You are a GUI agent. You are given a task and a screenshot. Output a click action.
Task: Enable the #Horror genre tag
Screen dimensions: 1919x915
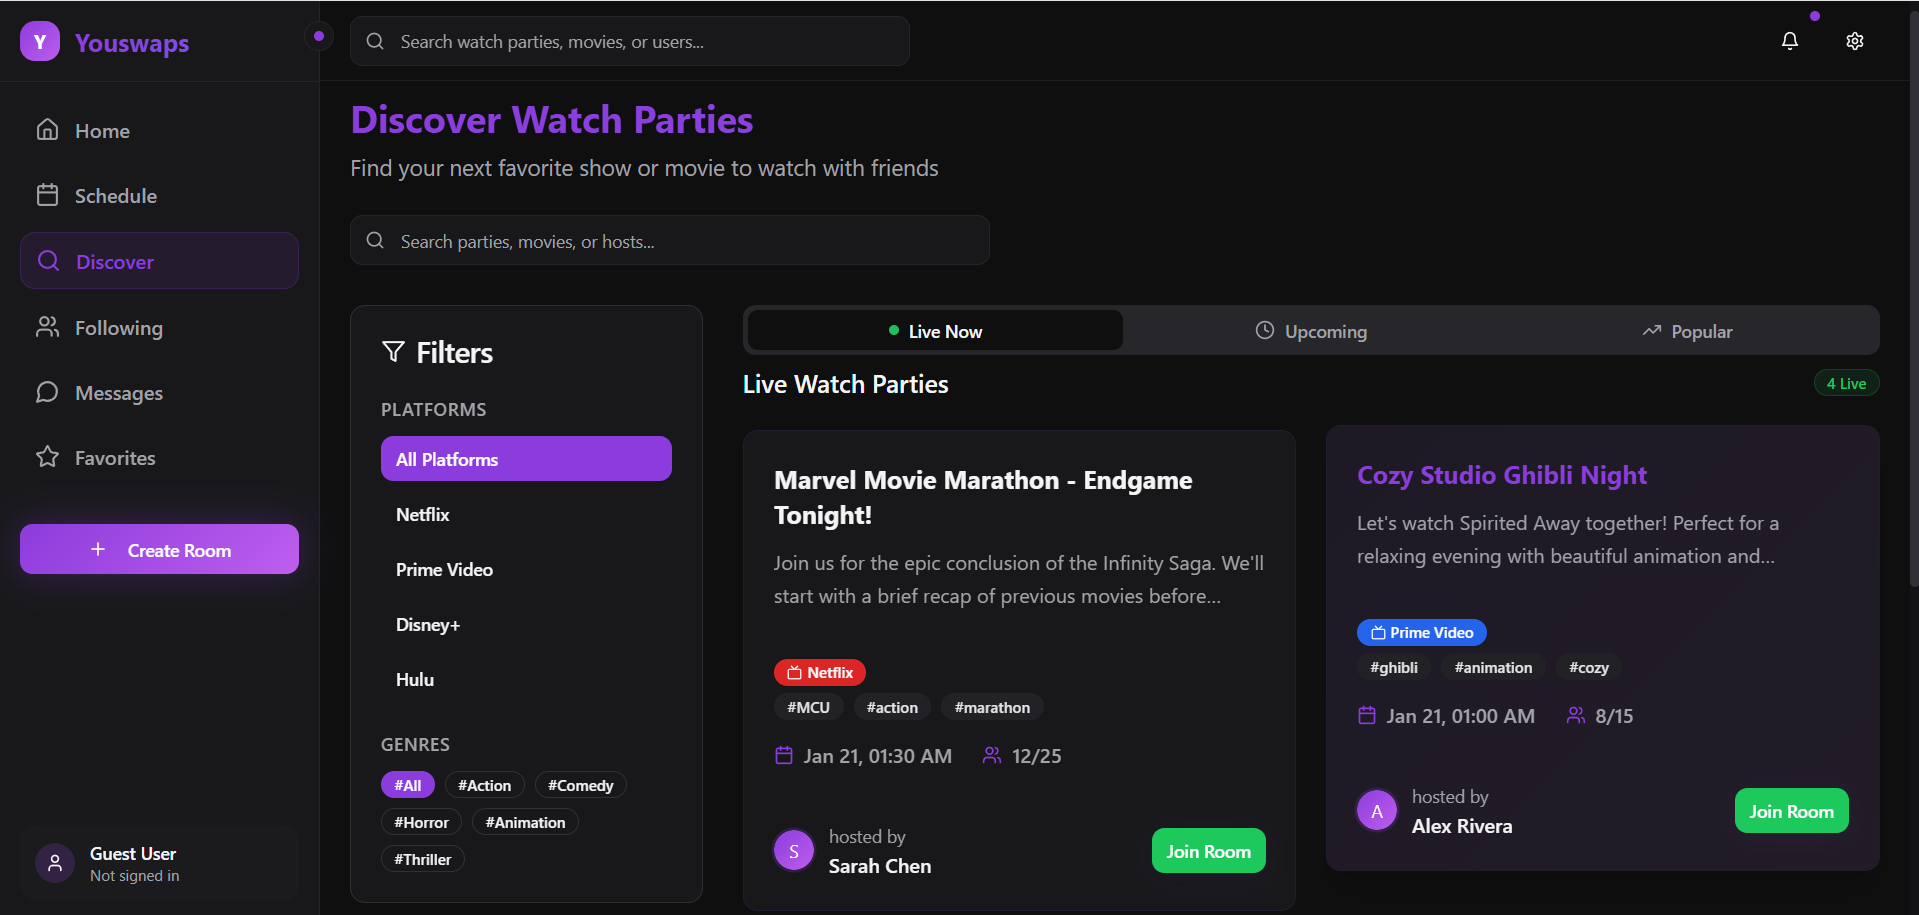[x=421, y=822]
